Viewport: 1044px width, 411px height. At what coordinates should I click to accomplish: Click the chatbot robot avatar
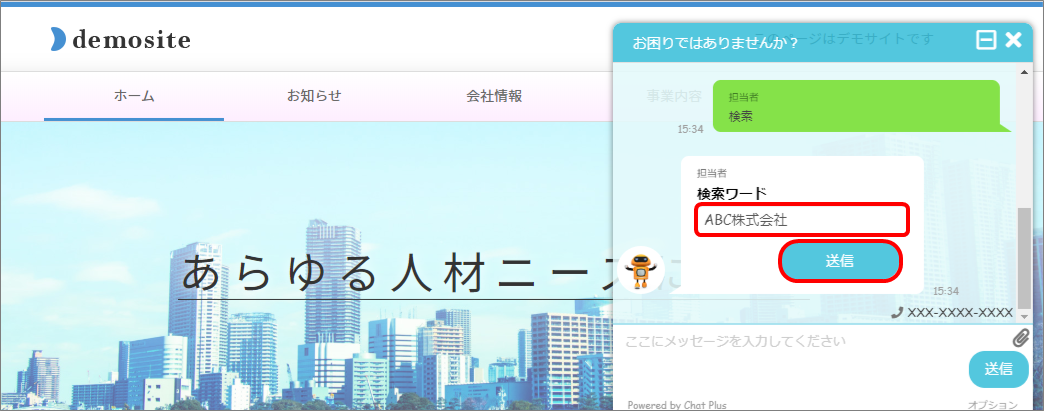tap(641, 270)
